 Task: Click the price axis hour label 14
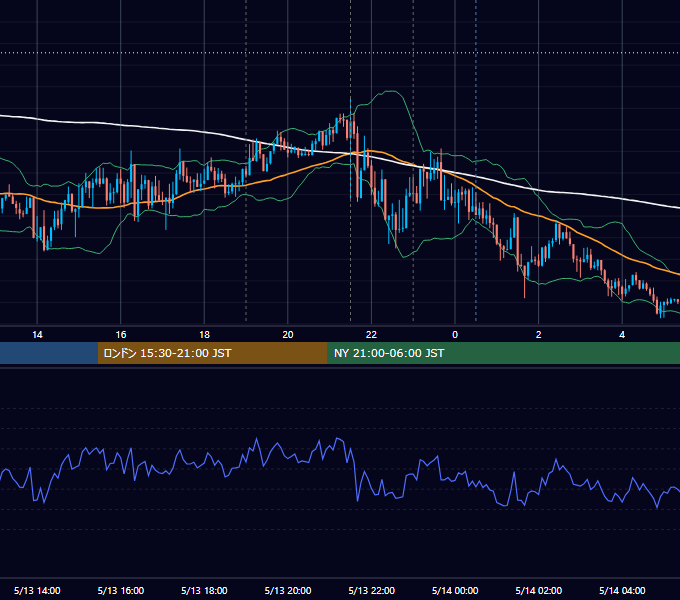click(x=37, y=335)
